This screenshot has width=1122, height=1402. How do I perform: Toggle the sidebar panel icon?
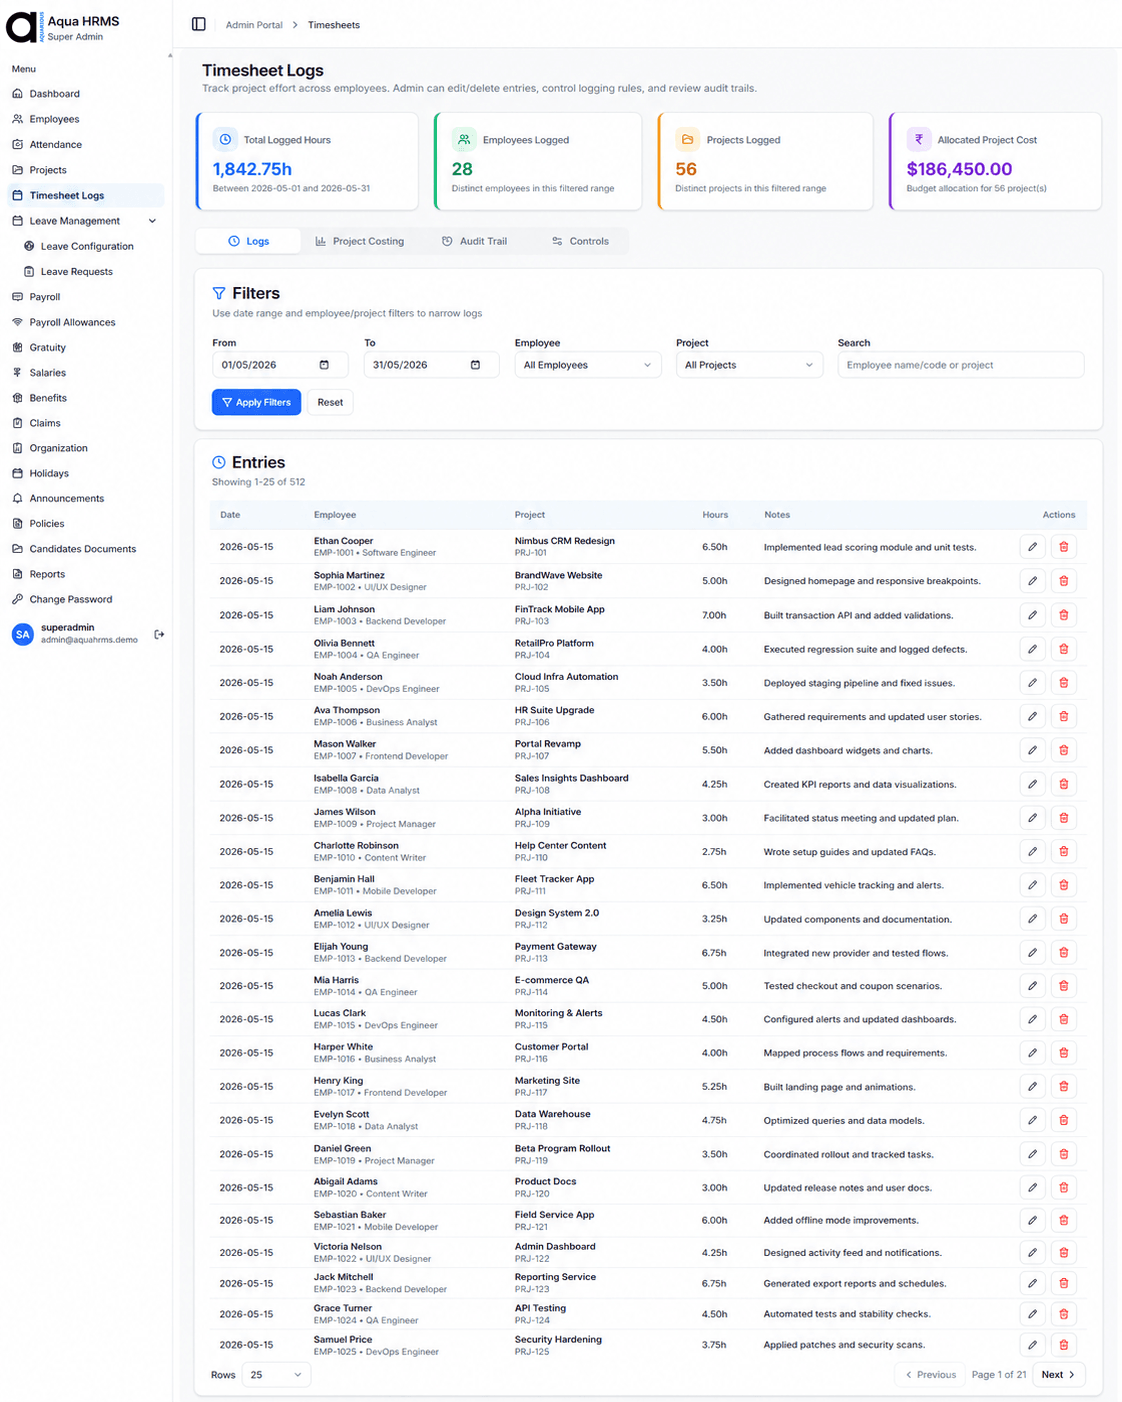[x=199, y=24]
